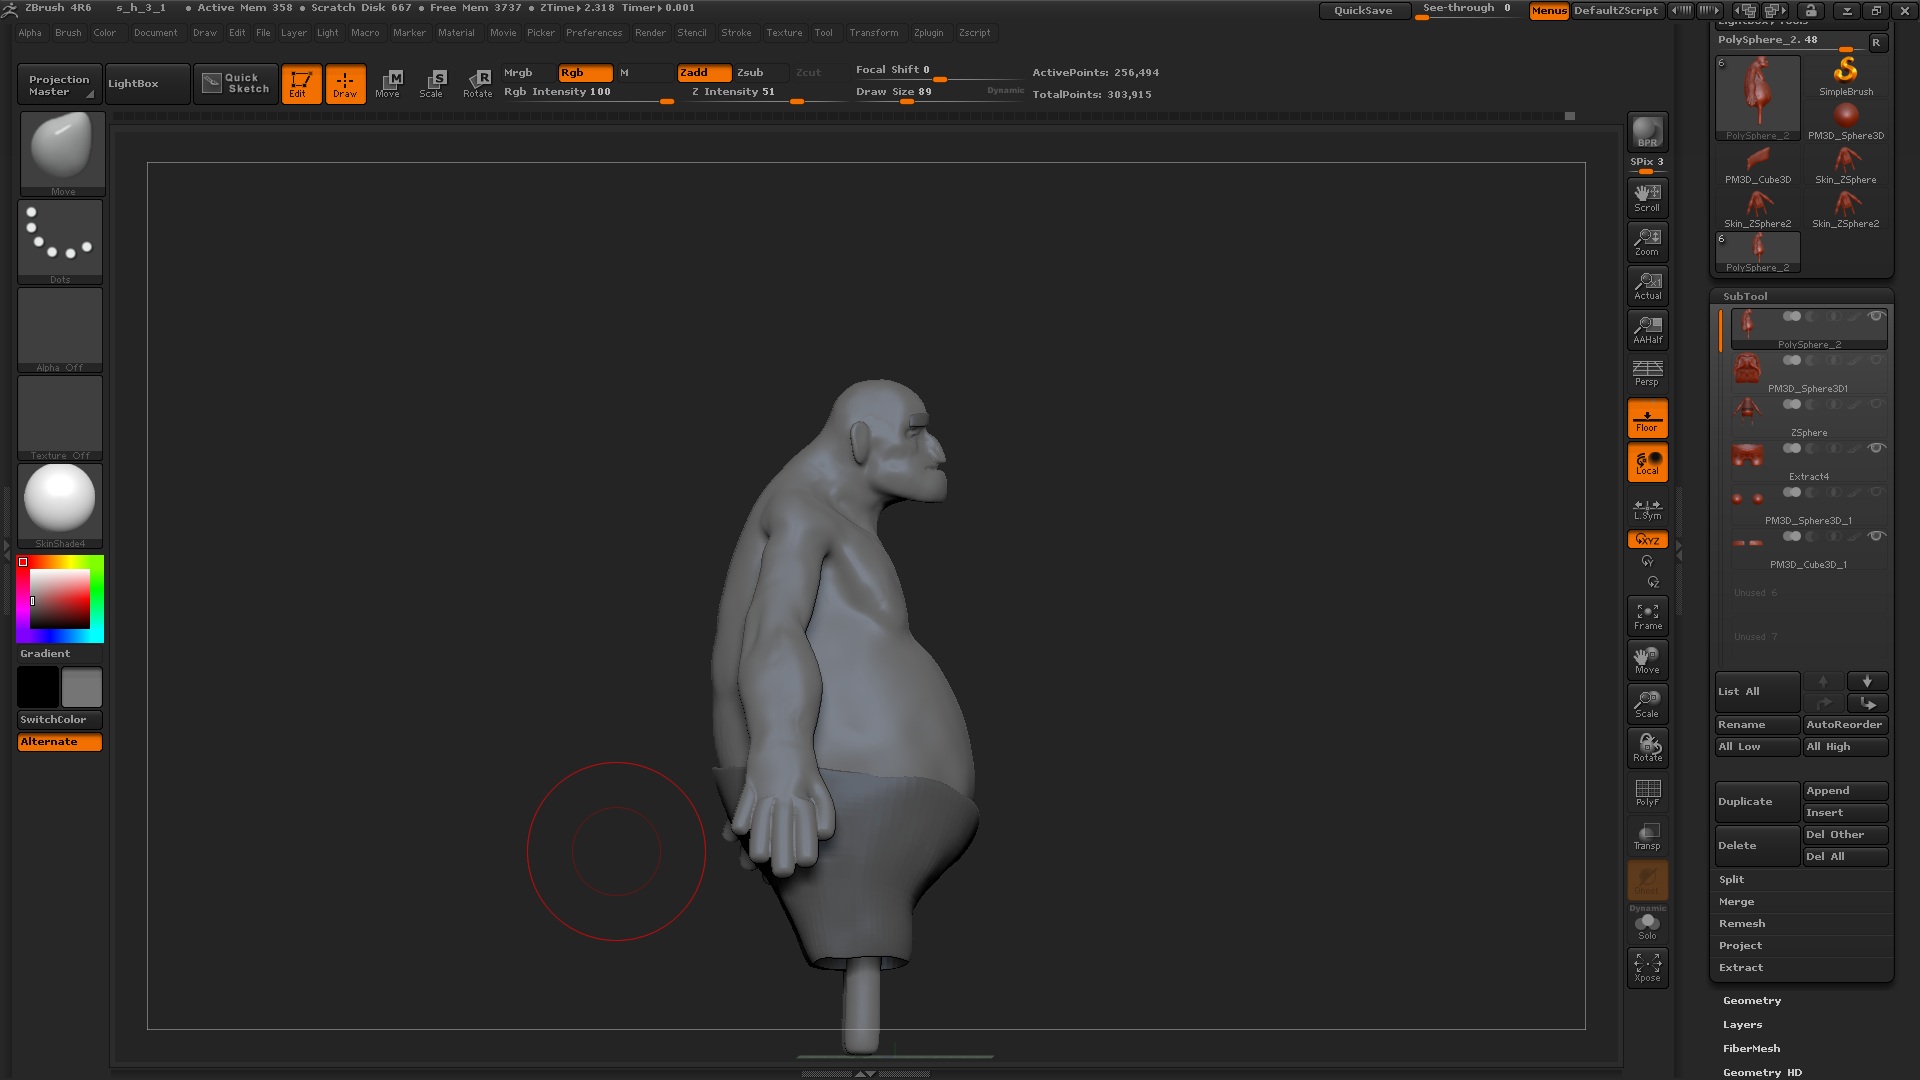Select the ZSphere subtool row
The height and width of the screenshot is (1080, 1920).
point(1808,418)
